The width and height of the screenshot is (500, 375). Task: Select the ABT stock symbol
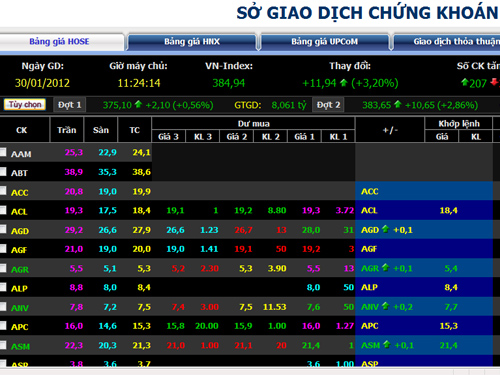pos(19,173)
